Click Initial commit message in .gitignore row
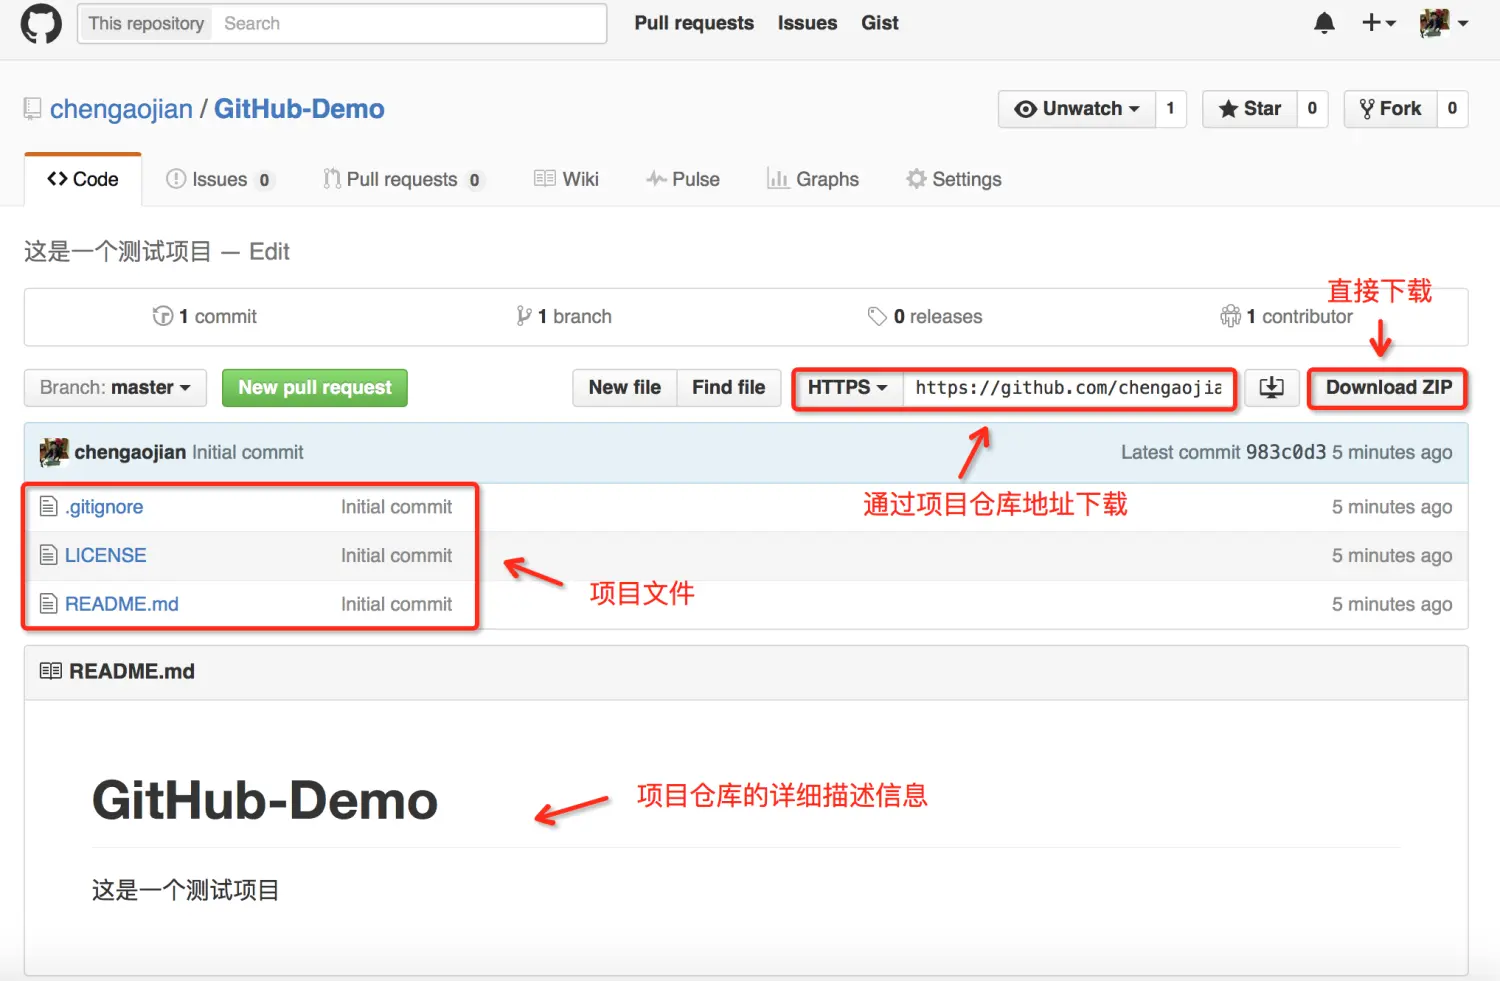1500x981 pixels. point(396,507)
